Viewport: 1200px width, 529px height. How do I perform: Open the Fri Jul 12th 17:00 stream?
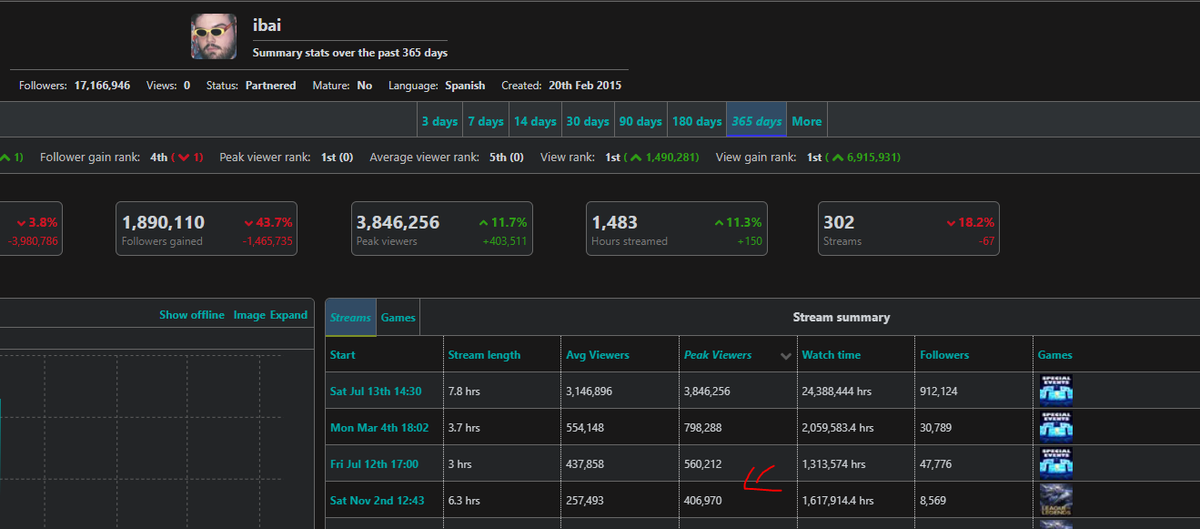tap(374, 464)
